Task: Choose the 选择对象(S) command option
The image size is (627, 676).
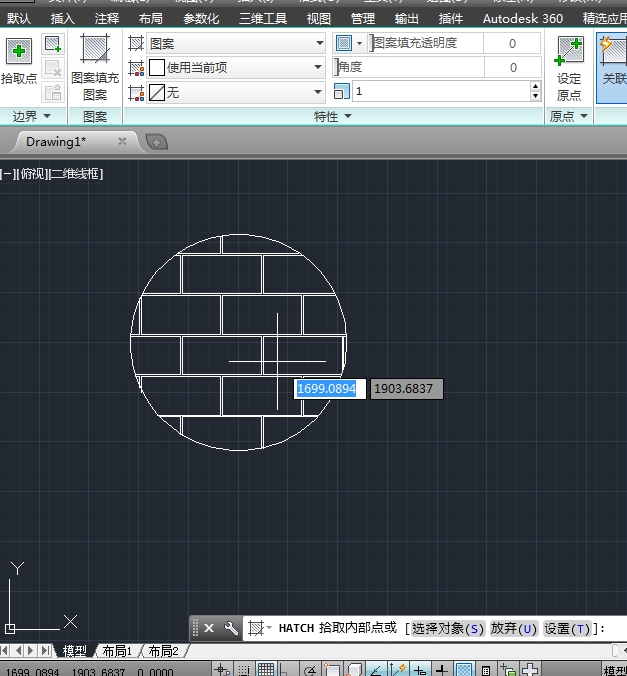Action: pyautogui.click(x=447, y=628)
